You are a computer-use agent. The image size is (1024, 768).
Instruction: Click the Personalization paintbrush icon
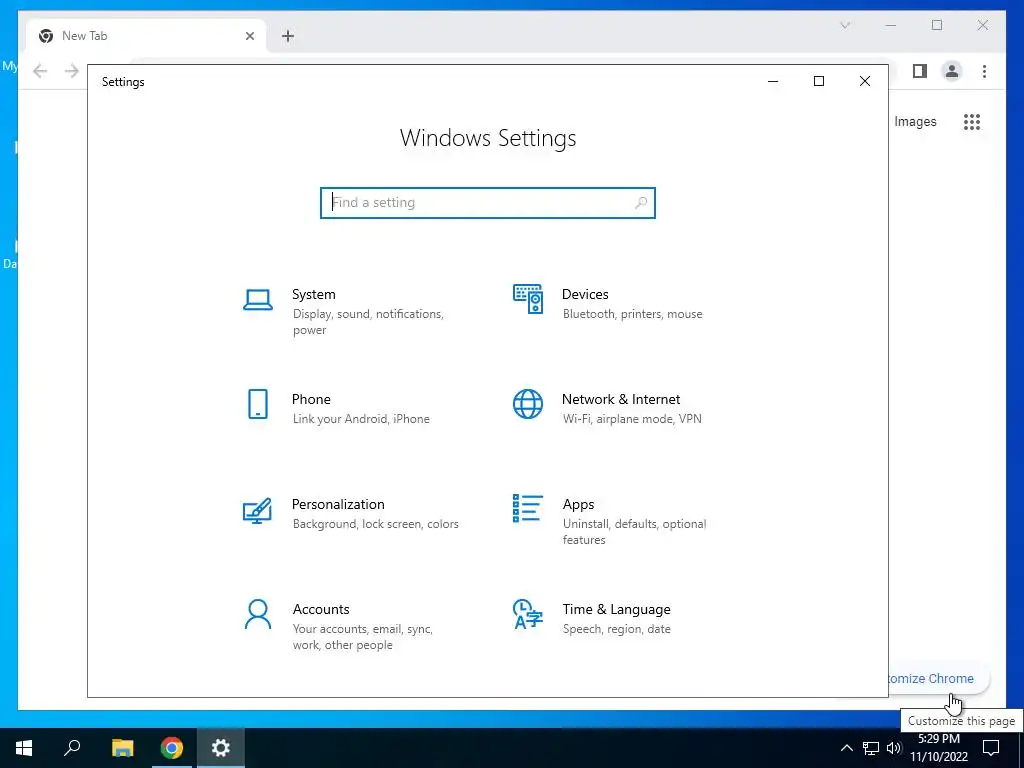257,511
